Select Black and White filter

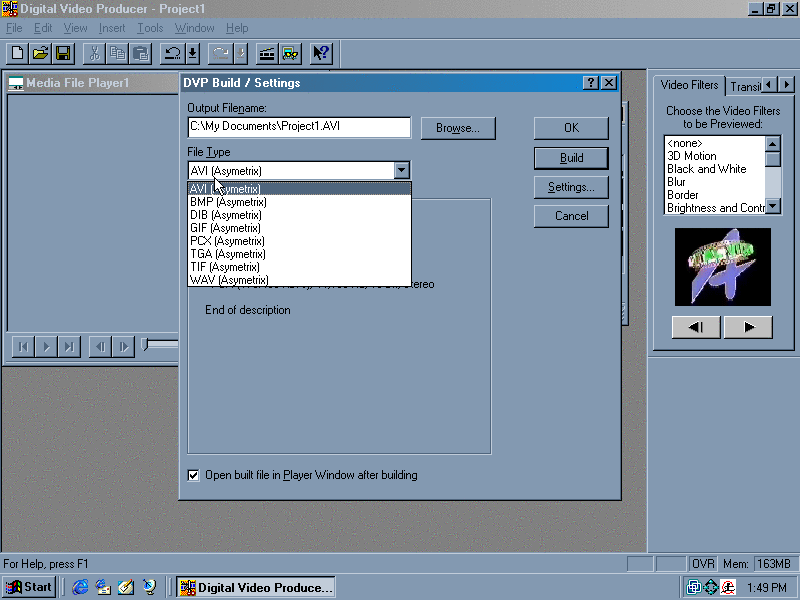[x=715, y=169]
